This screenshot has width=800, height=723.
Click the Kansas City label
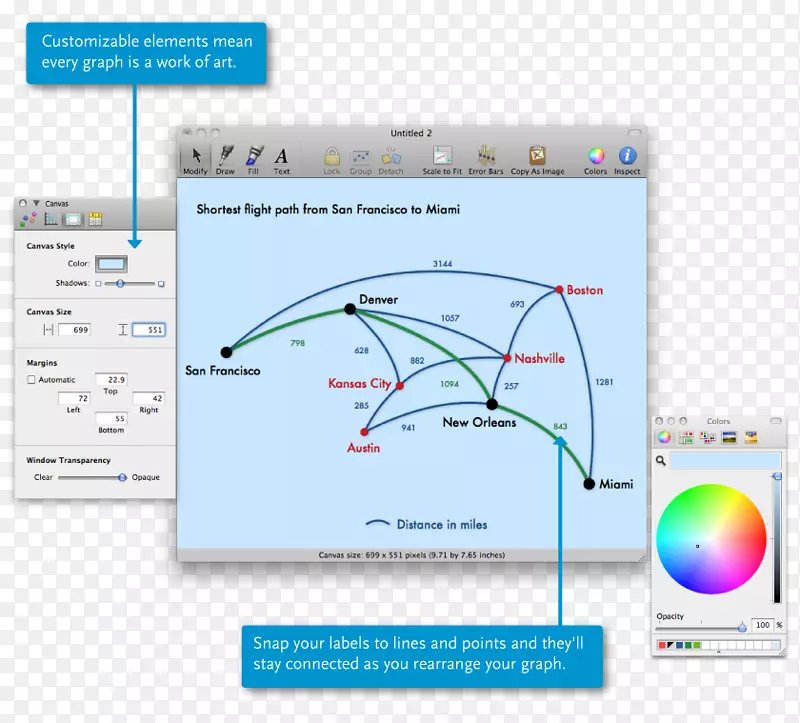coord(360,383)
